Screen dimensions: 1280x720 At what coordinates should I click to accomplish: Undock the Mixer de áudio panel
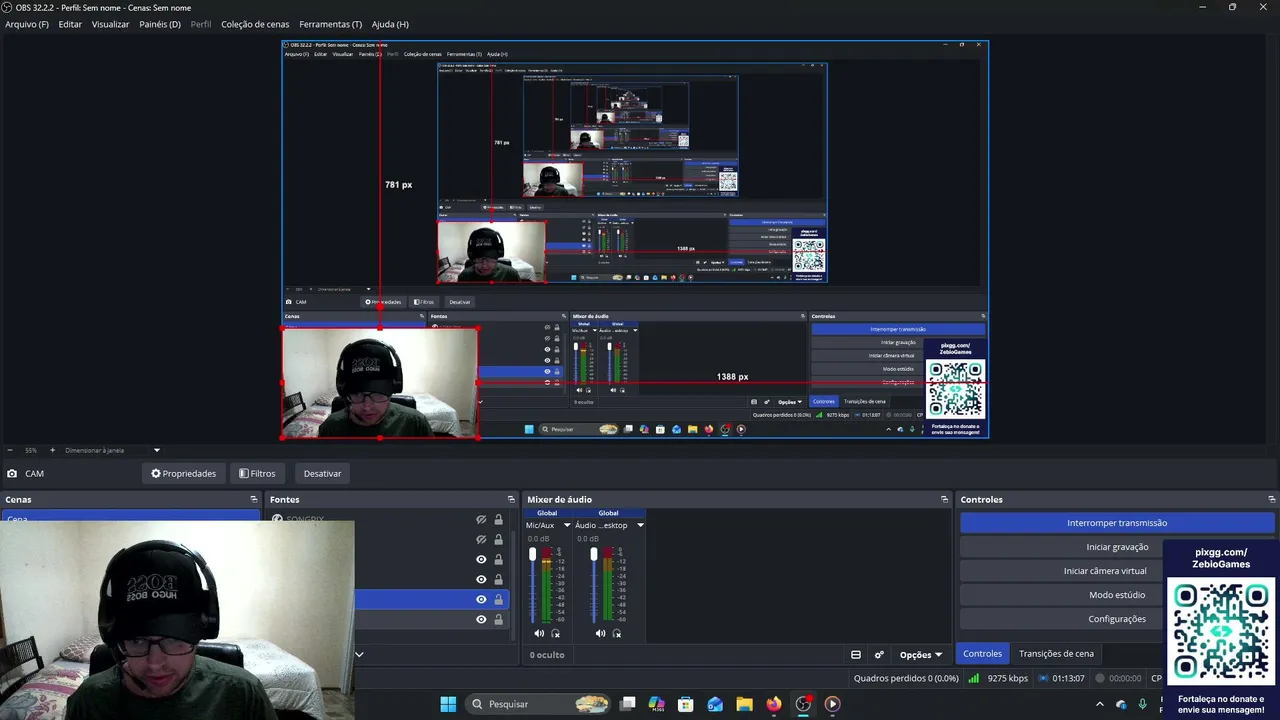point(944,499)
